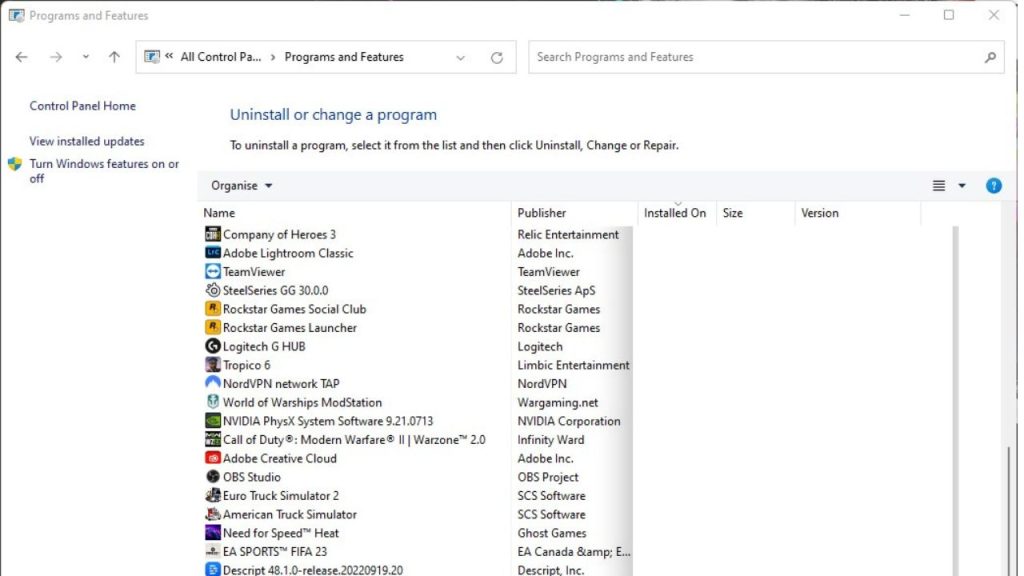Open the Organise dropdown menu
This screenshot has width=1024, height=576.
(x=241, y=185)
